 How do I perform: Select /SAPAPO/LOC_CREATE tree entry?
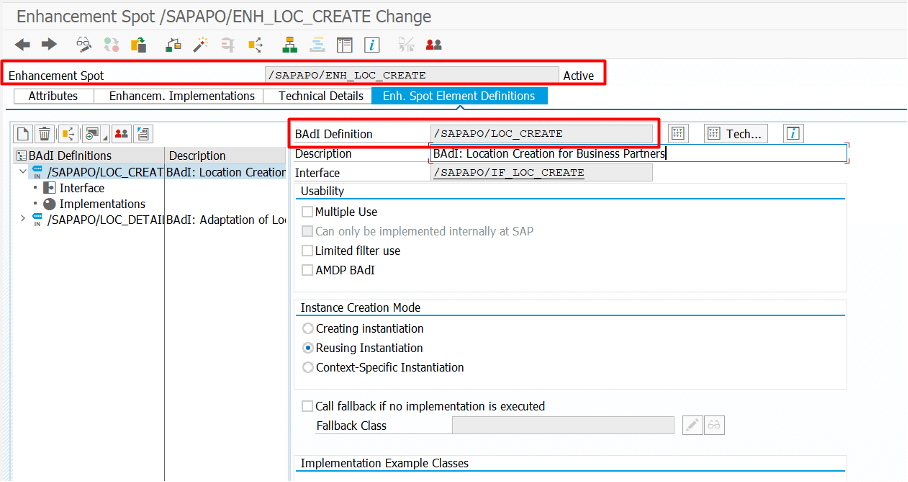(105, 172)
